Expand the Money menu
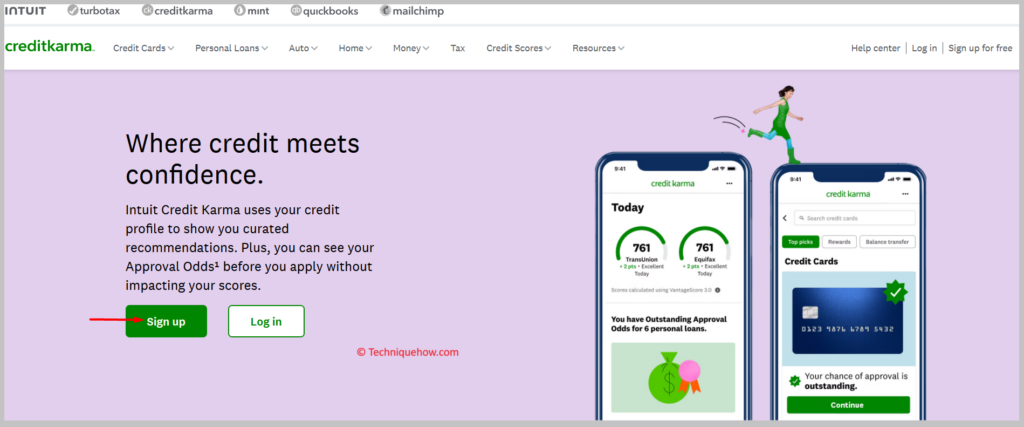 pos(411,48)
